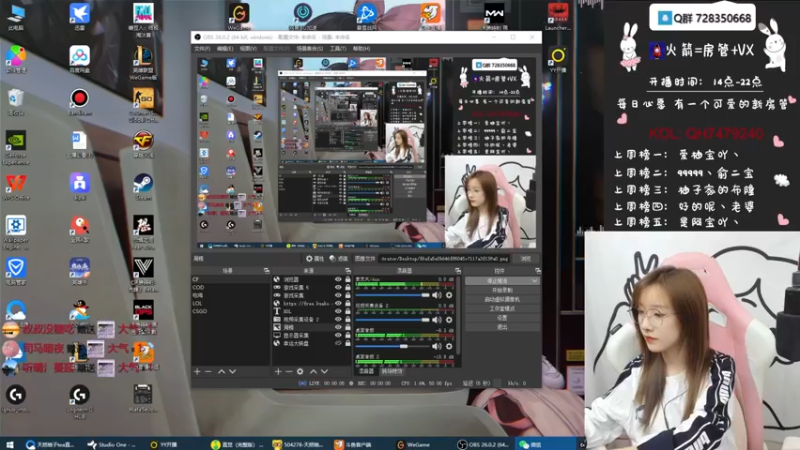Adjust third mixer channel volume slider
The width and height of the screenshot is (800, 450).
click(392, 346)
